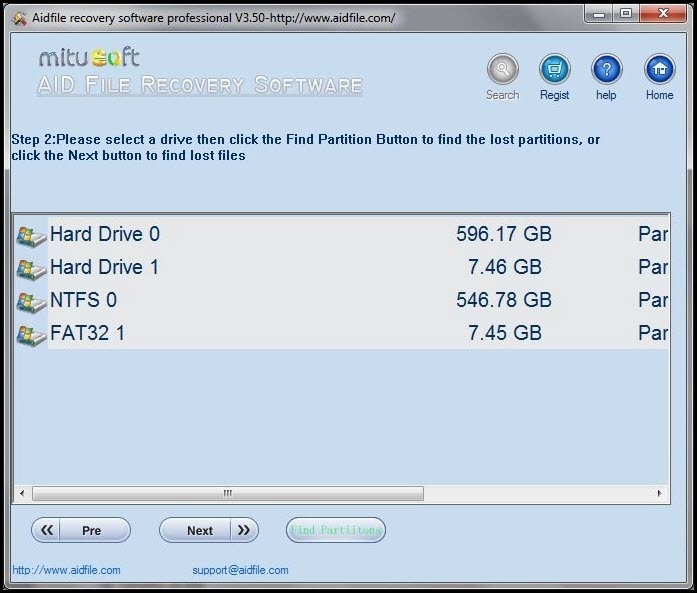This screenshot has height=593, width=697.
Task: Choose the FAT32 1 partition
Action: point(341,333)
